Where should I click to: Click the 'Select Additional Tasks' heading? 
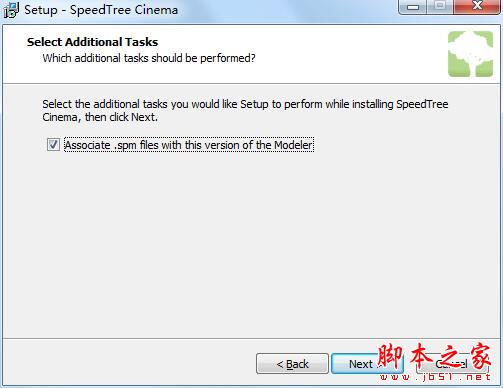pyautogui.click(x=92, y=42)
